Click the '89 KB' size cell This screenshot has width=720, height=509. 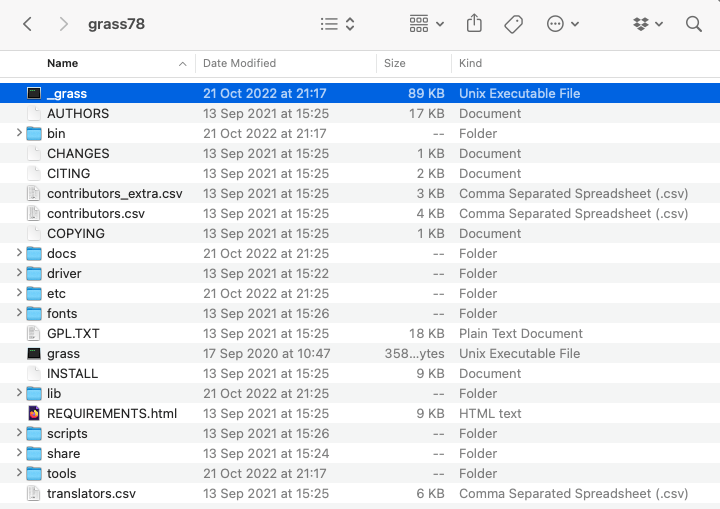point(426,93)
